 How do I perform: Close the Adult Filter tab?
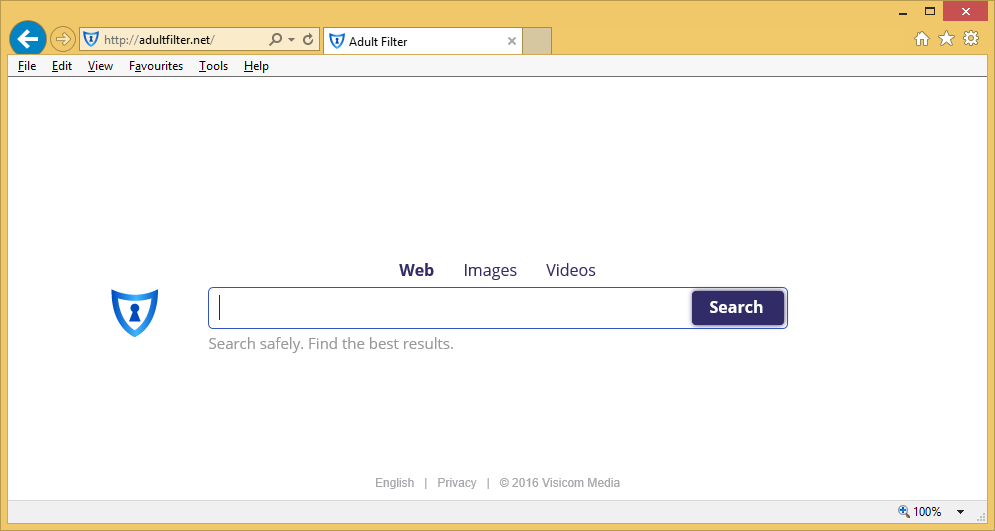click(512, 41)
